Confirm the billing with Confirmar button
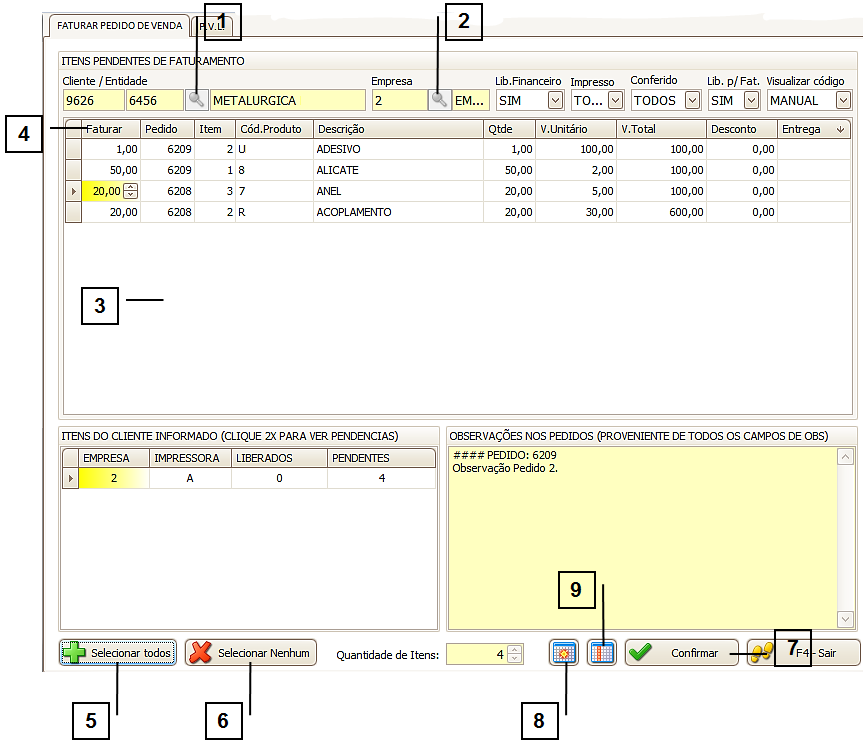866x747 pixels. (x=682, y=653)
